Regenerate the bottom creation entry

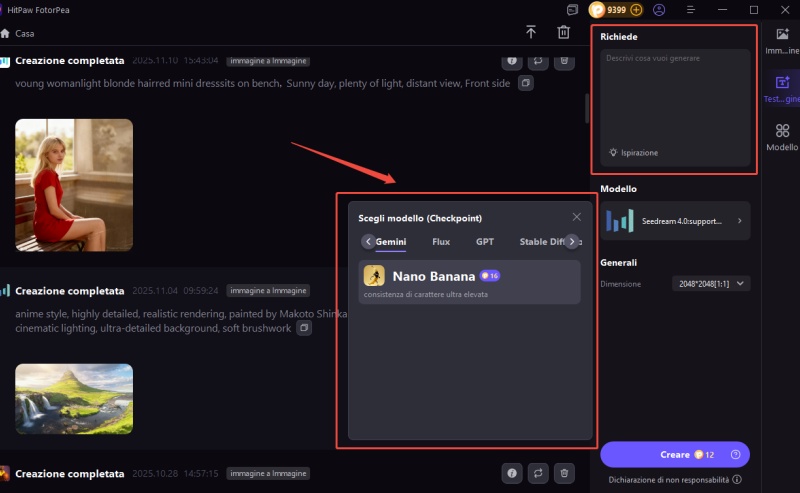537,473
